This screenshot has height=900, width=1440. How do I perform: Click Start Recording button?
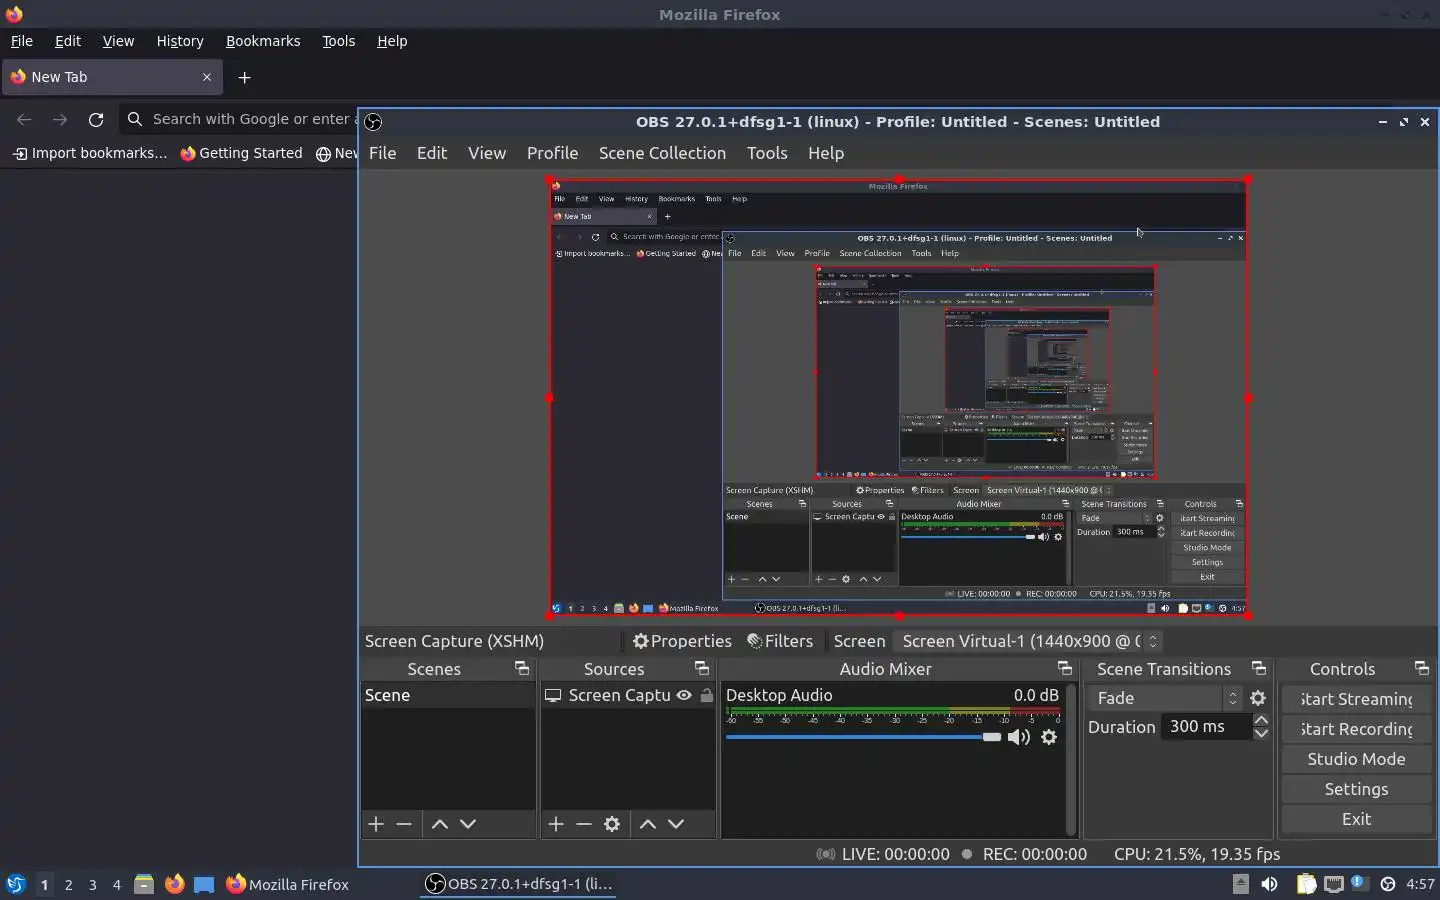tap(1356, 729)
